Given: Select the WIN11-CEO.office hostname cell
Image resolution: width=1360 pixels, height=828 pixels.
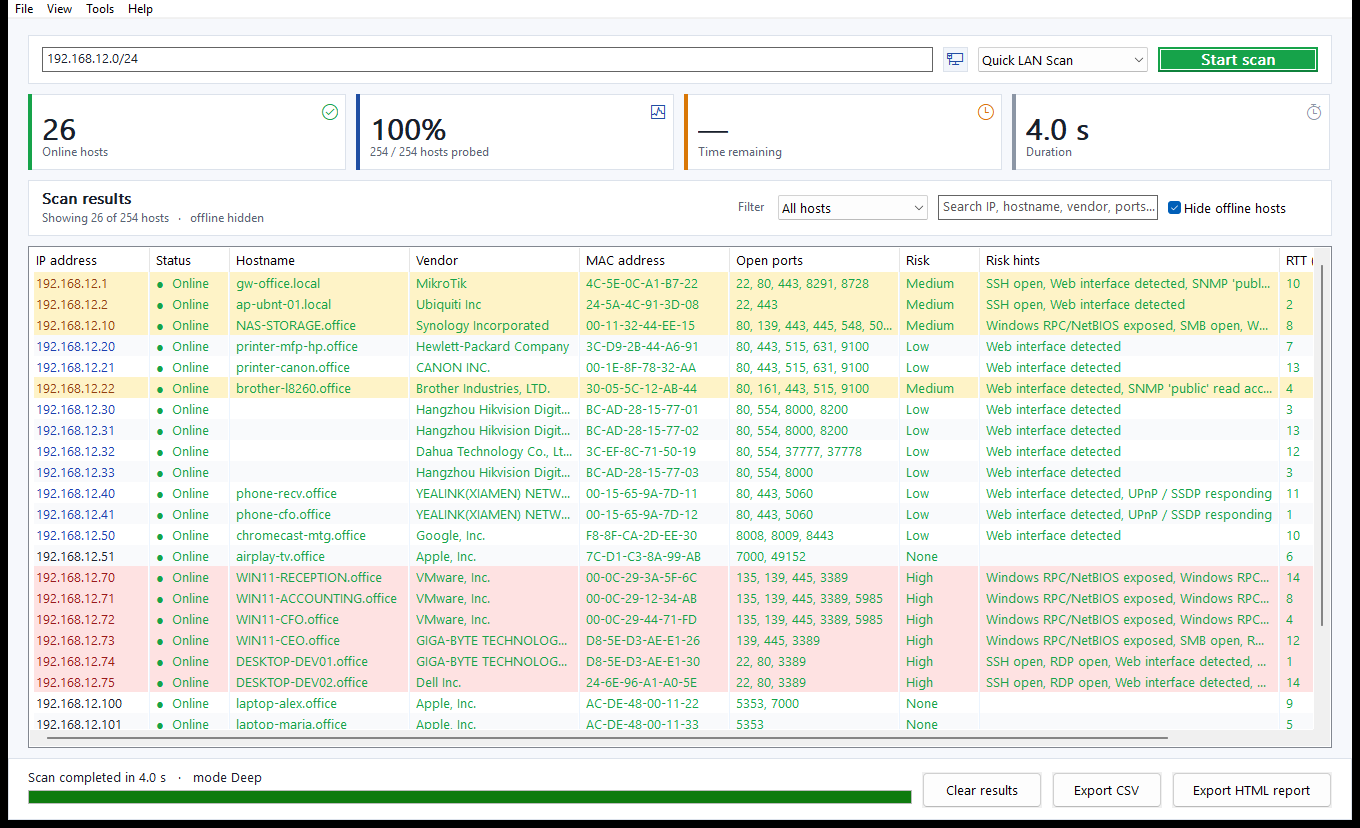Looking at the screenshot, I should coord(319,640).
